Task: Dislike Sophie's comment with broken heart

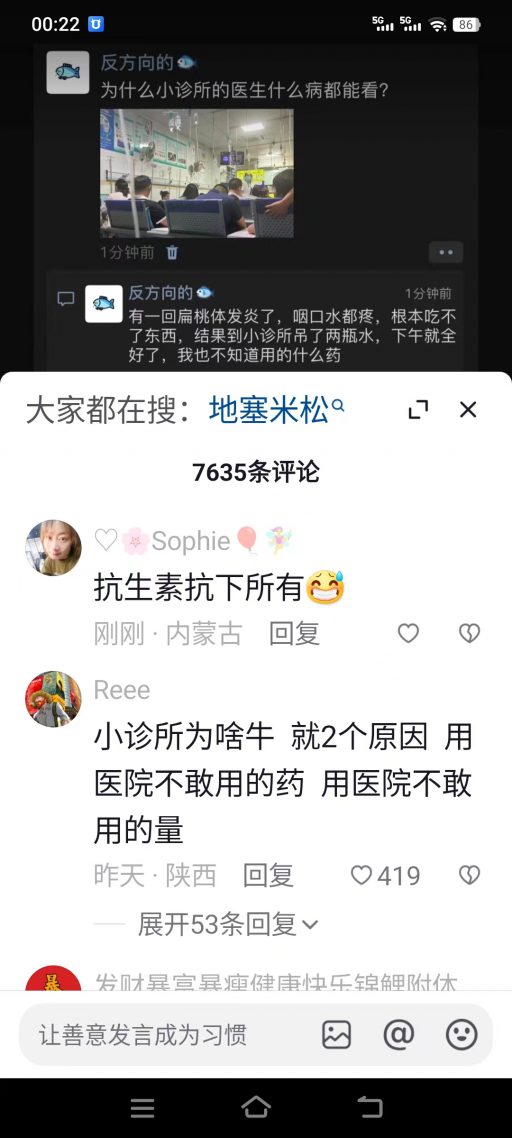Action: click(x=470, y=634)
